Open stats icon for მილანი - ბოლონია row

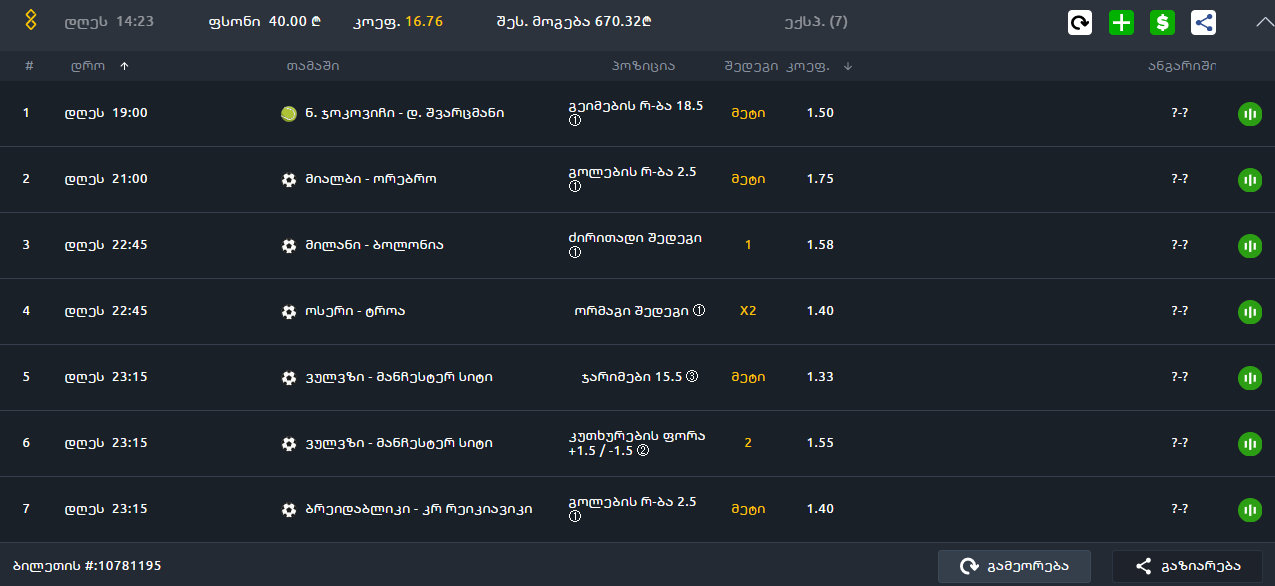1250,246
